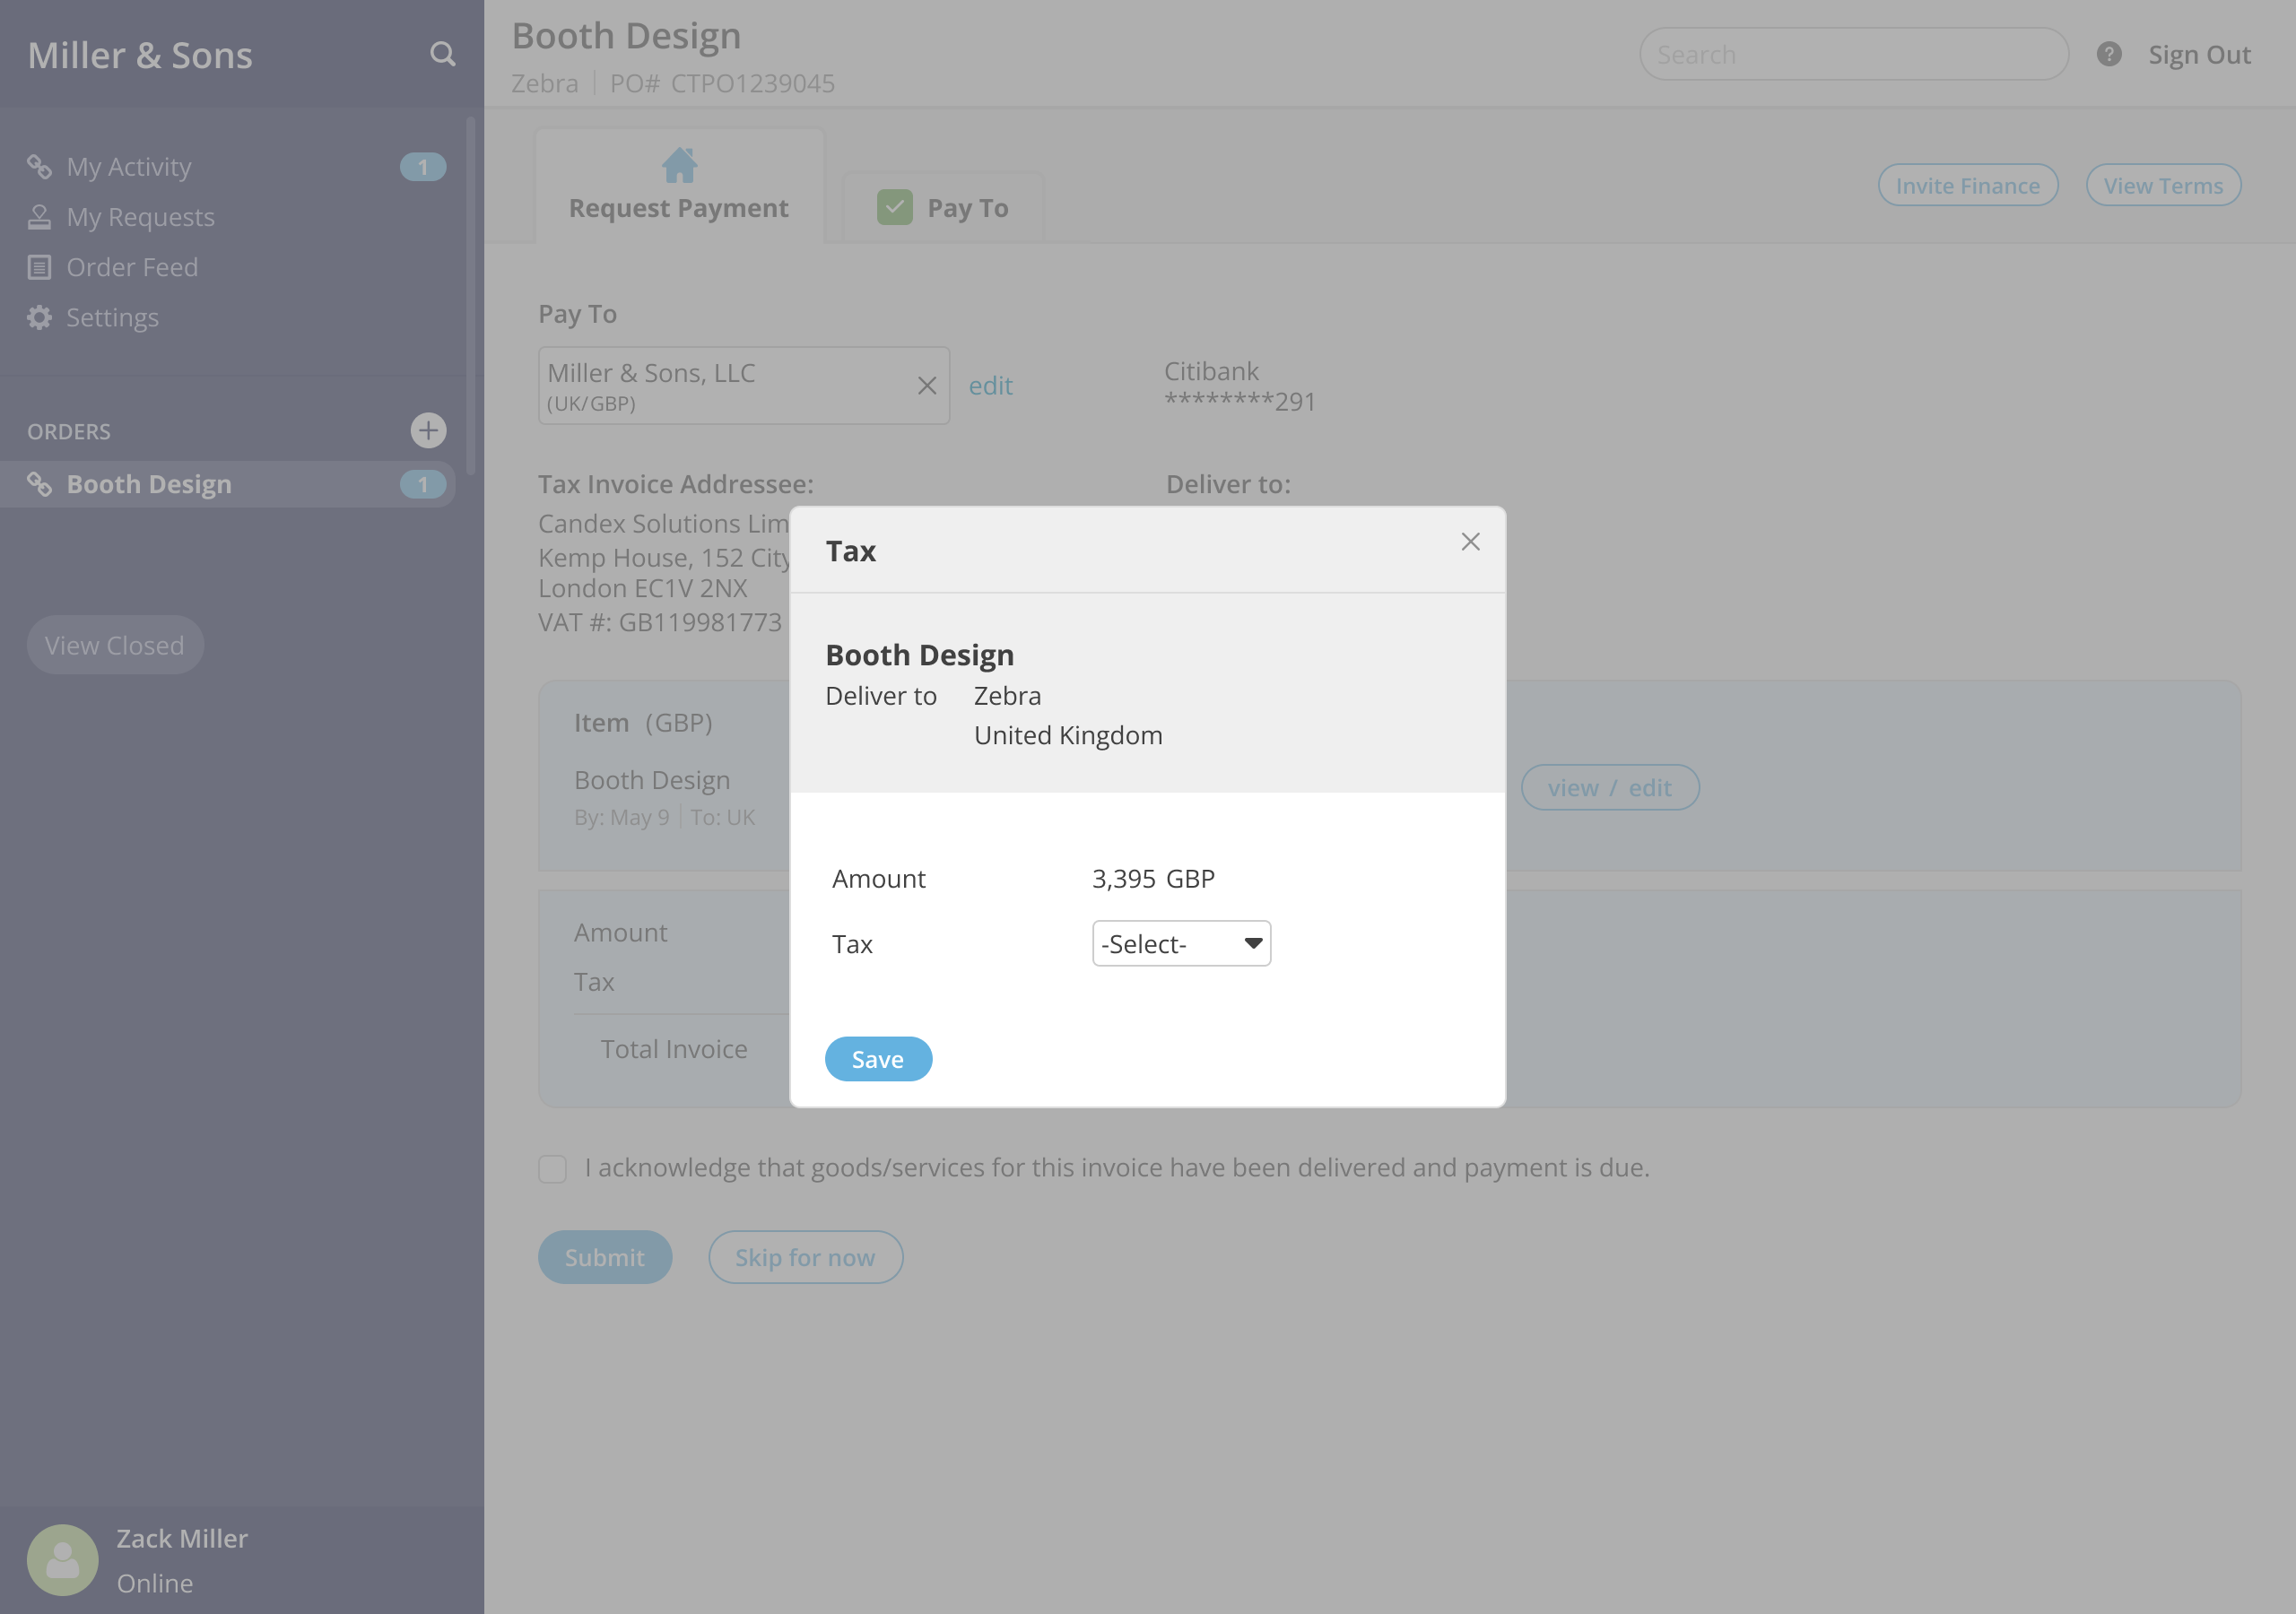Click the edit link beside payee
2296x1614 pixels.
point(990,386)
